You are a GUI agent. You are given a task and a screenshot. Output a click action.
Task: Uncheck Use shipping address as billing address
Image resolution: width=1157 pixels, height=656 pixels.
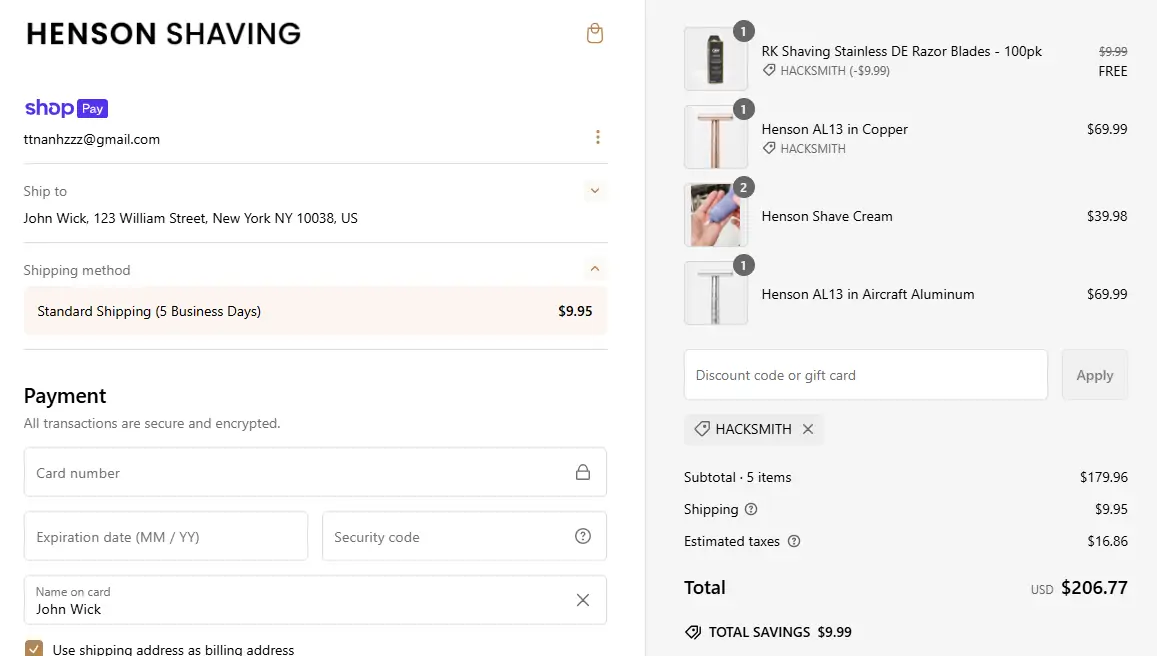(34, 648)
